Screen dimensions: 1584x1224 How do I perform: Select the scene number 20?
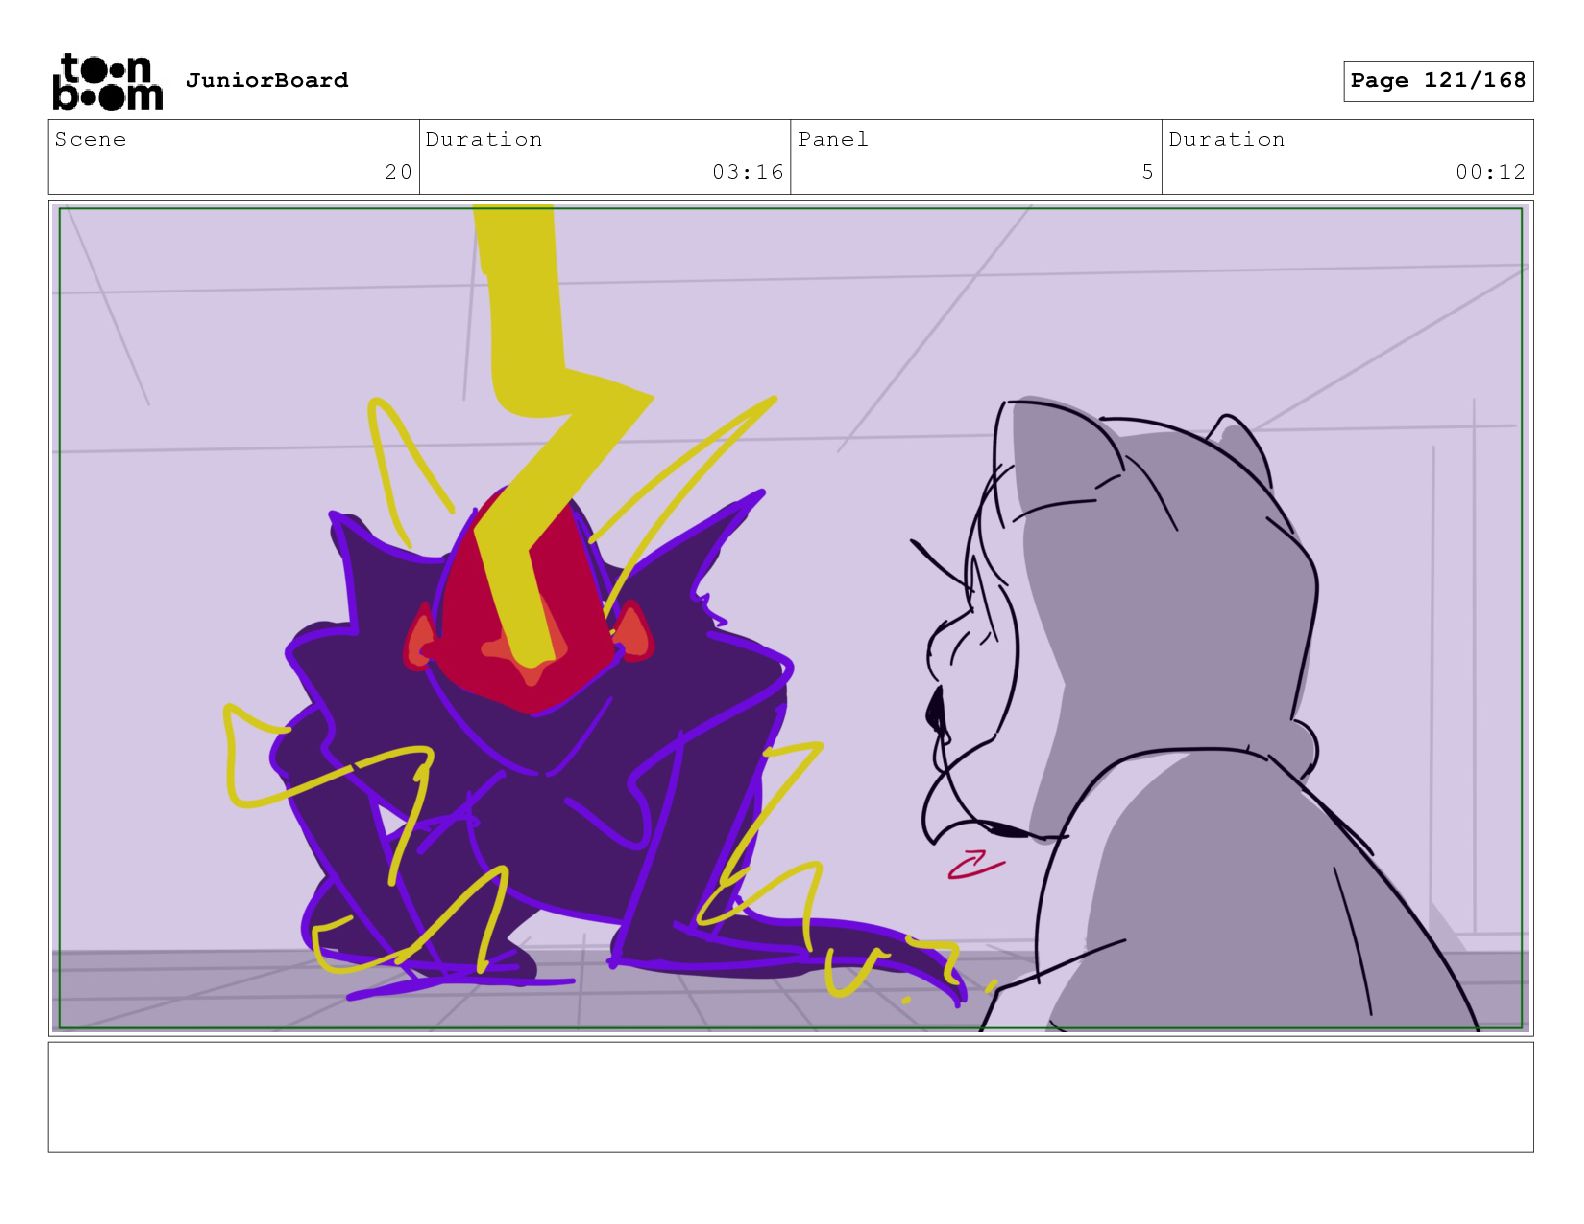click(398, 172)
